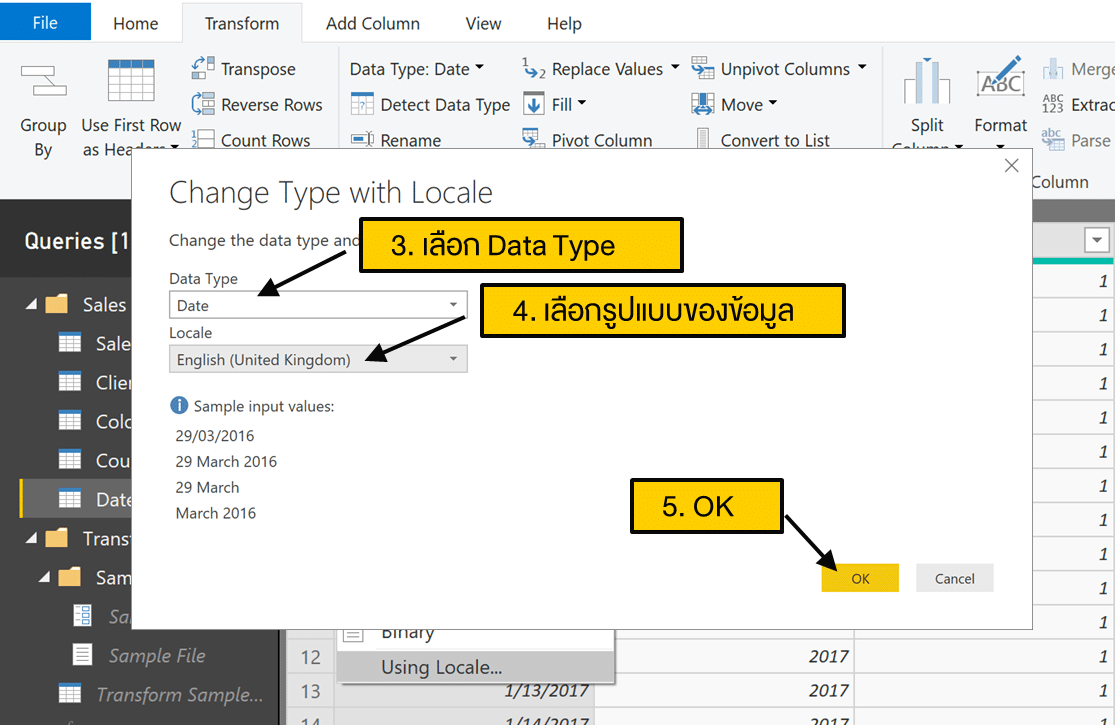Click the Replace Values icon
Viewport: 1115px width, 725px height.
tap(534, 69)
